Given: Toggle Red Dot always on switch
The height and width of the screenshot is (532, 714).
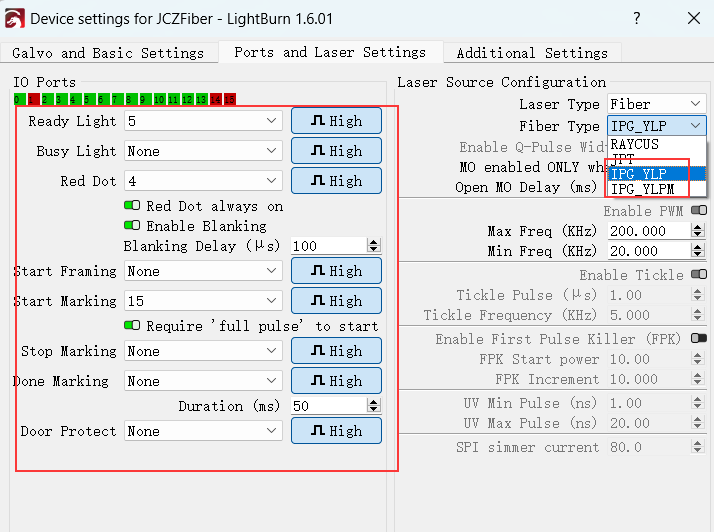Looking at the screenshot, I should click(x=132, y=205).
